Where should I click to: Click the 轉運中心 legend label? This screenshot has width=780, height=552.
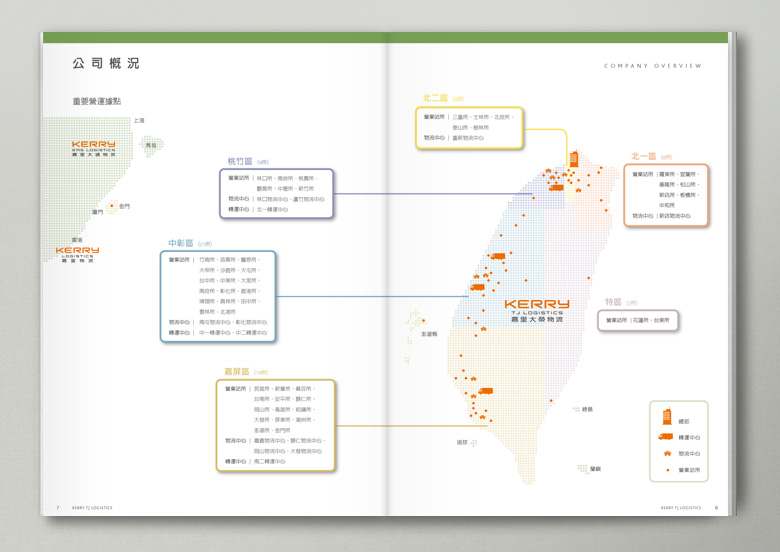coord(689,438)
